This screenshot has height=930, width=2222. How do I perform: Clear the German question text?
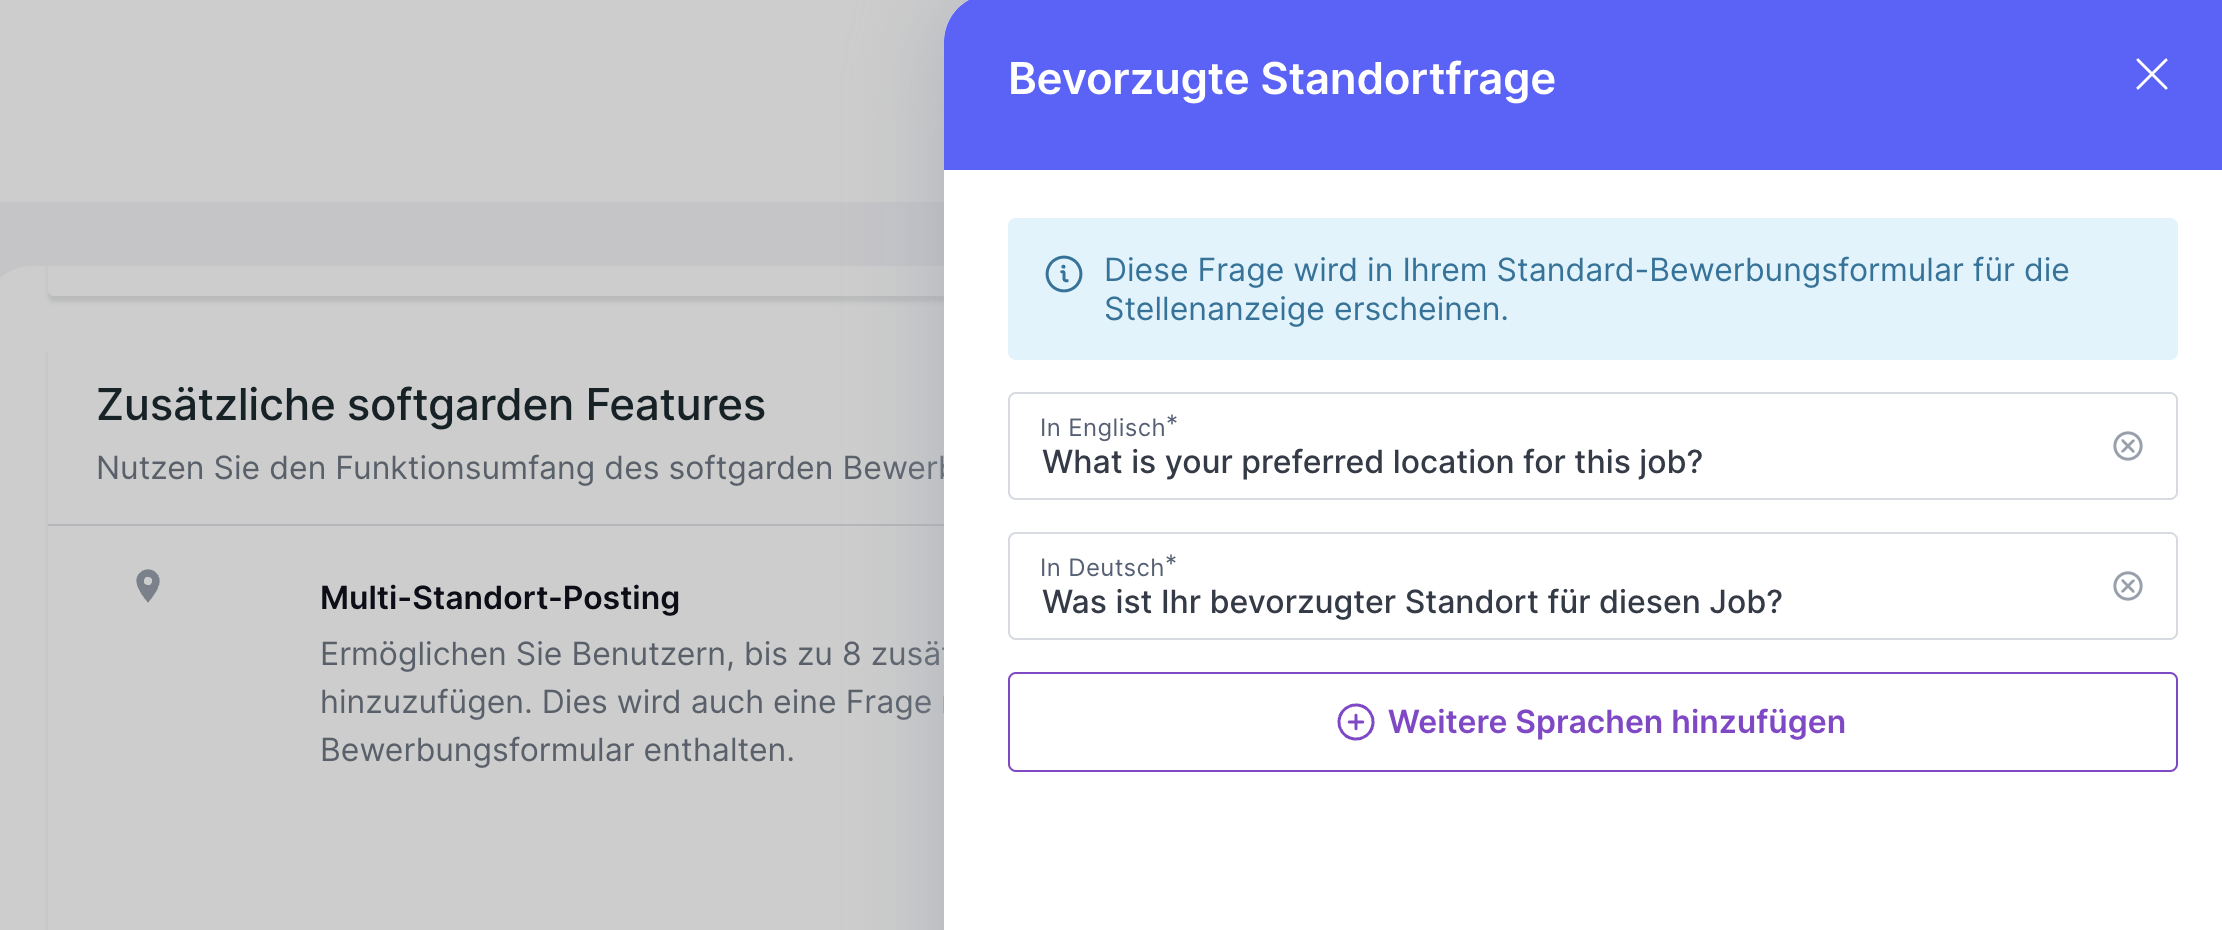pyautogui.click(x=2127, y=586)
